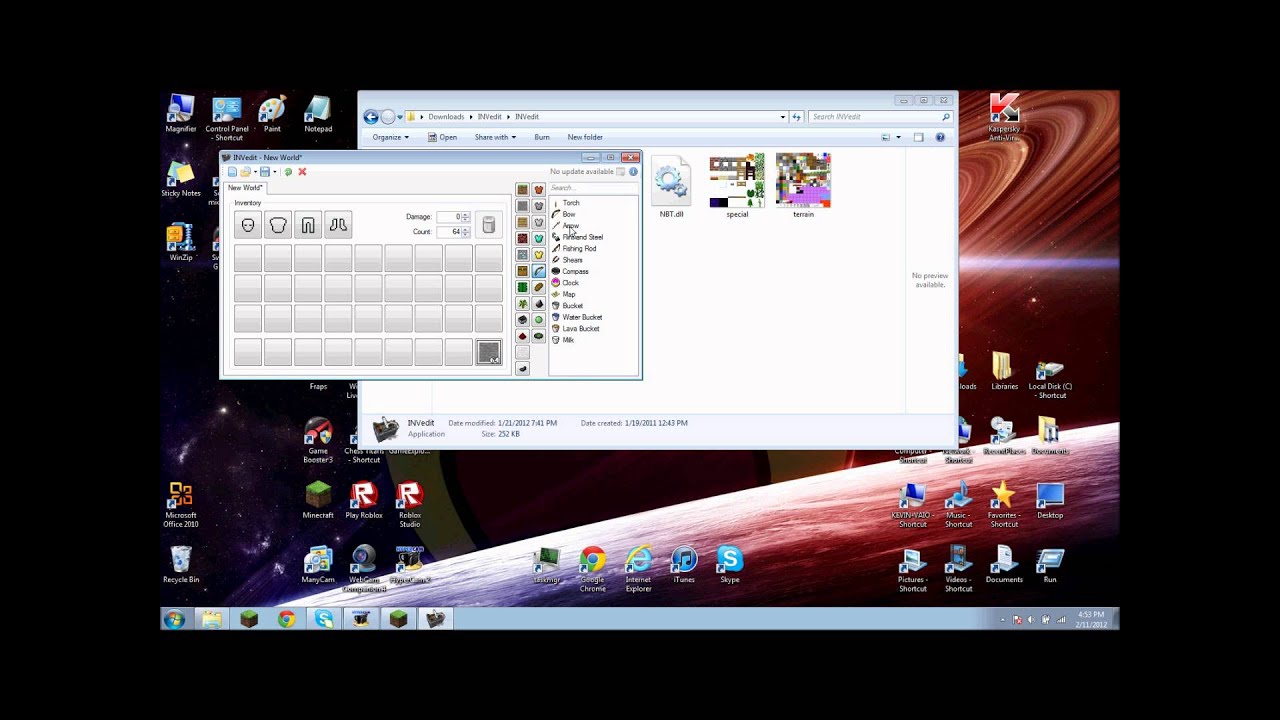Image resolution: width=1280 pixels, height=720 pixels.
Task: Click the Google Chrome taskbar icon
Action: (x=287, y=619)
